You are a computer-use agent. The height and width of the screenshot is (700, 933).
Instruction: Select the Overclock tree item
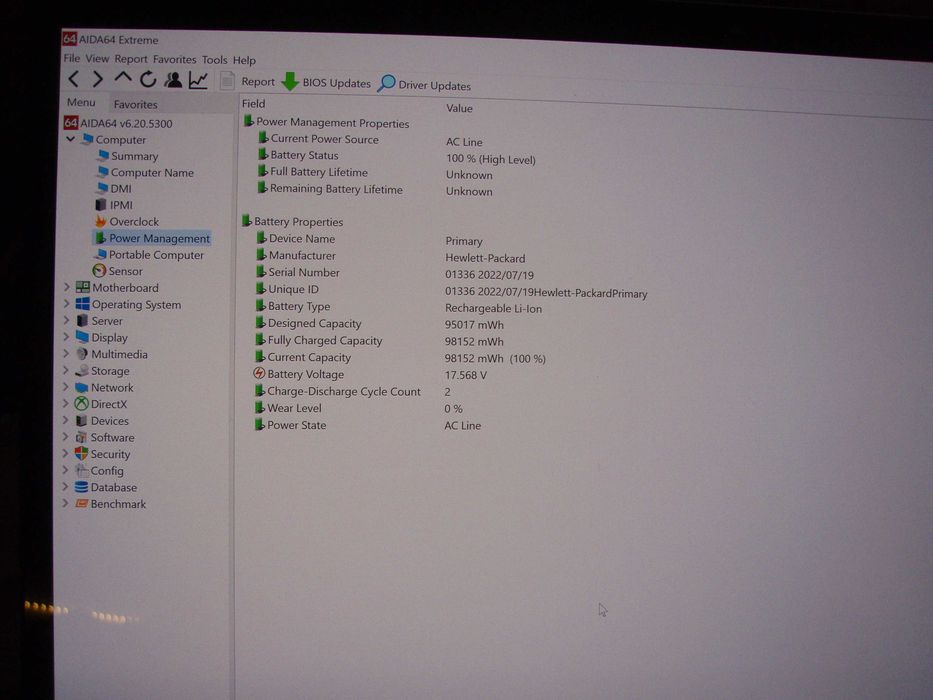pos(127,221)
